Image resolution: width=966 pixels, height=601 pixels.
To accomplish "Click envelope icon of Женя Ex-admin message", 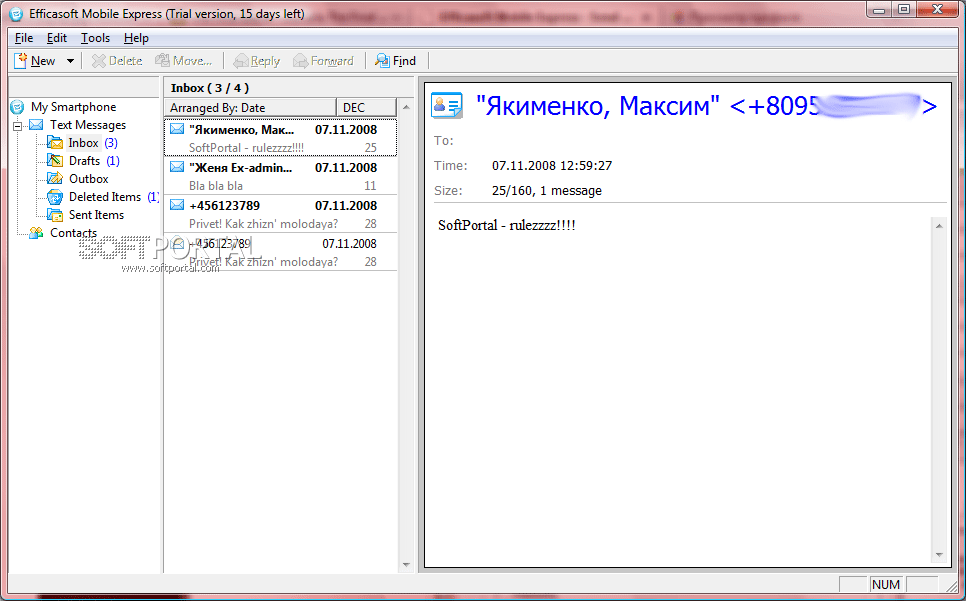I will [177, 167].
